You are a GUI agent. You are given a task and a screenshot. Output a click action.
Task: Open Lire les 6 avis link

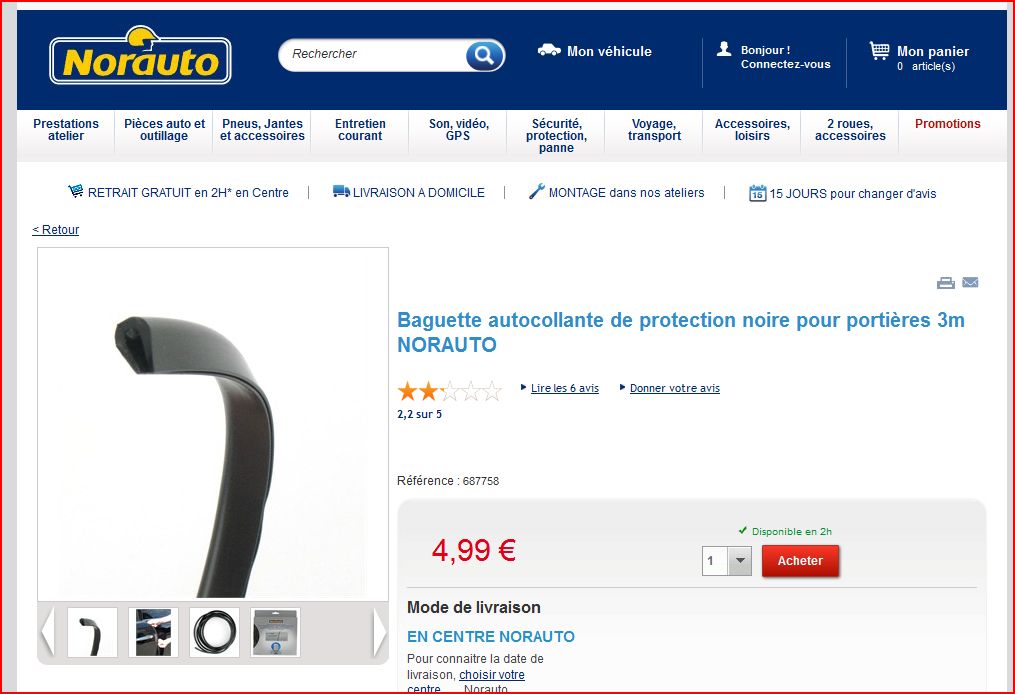coord(564,388)
